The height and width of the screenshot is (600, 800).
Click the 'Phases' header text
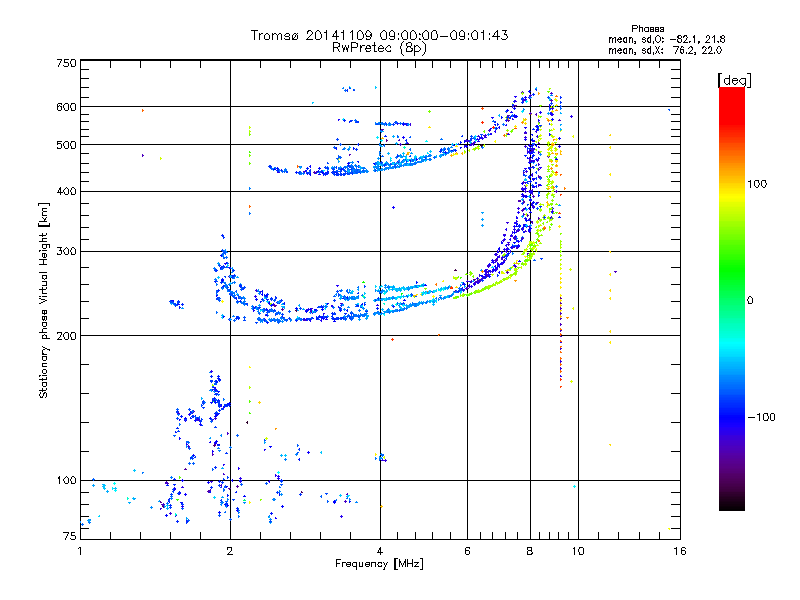pyautogui.click(x=647, y=29)
